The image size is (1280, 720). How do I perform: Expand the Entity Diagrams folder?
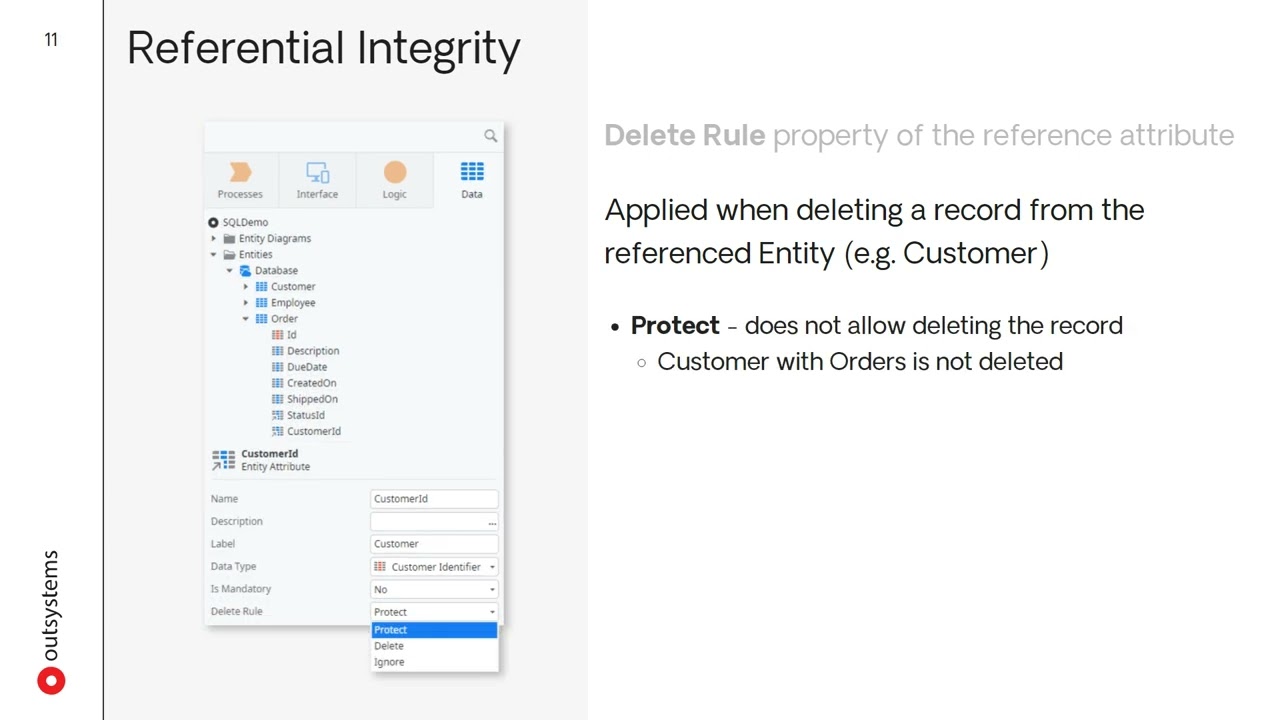pyautogui.click(x=213, y=238)
